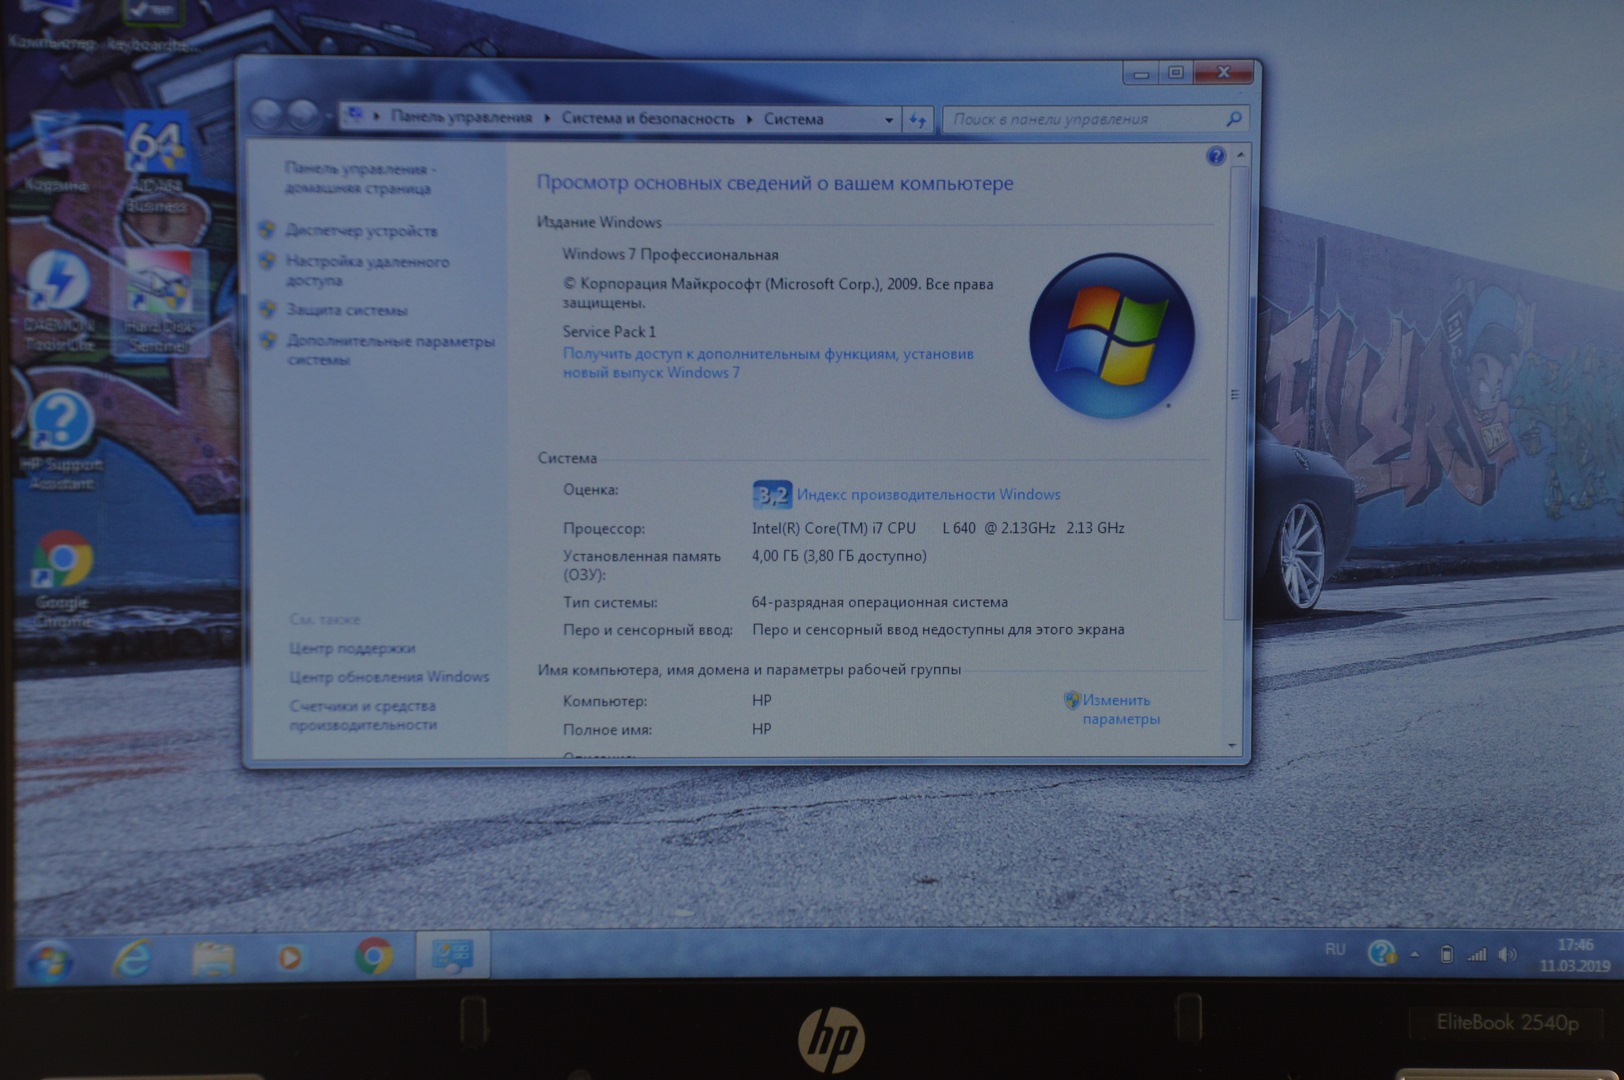Click the vertical scrollbar thumb
Image resolution: width=1624 pixels, height=1080 pixels.
(x=1235, y=395)
